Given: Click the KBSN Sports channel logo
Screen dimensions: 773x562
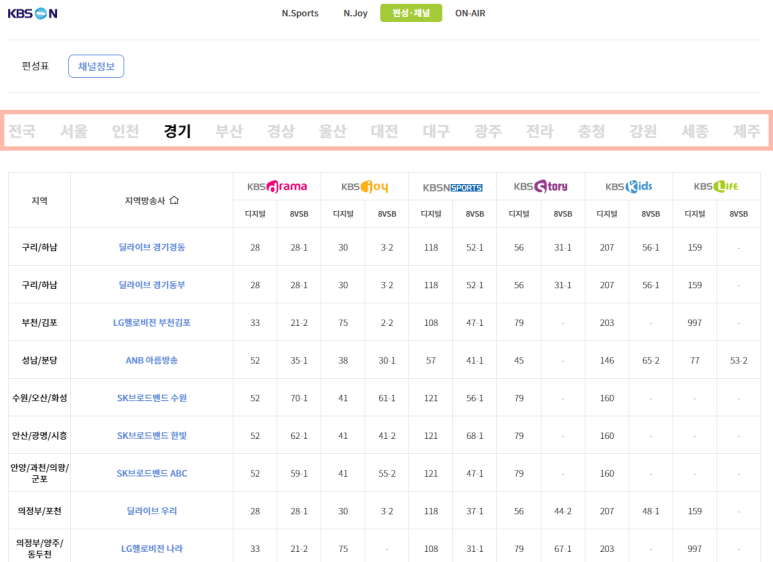Looking at the screenshot, I should [453, 187].
